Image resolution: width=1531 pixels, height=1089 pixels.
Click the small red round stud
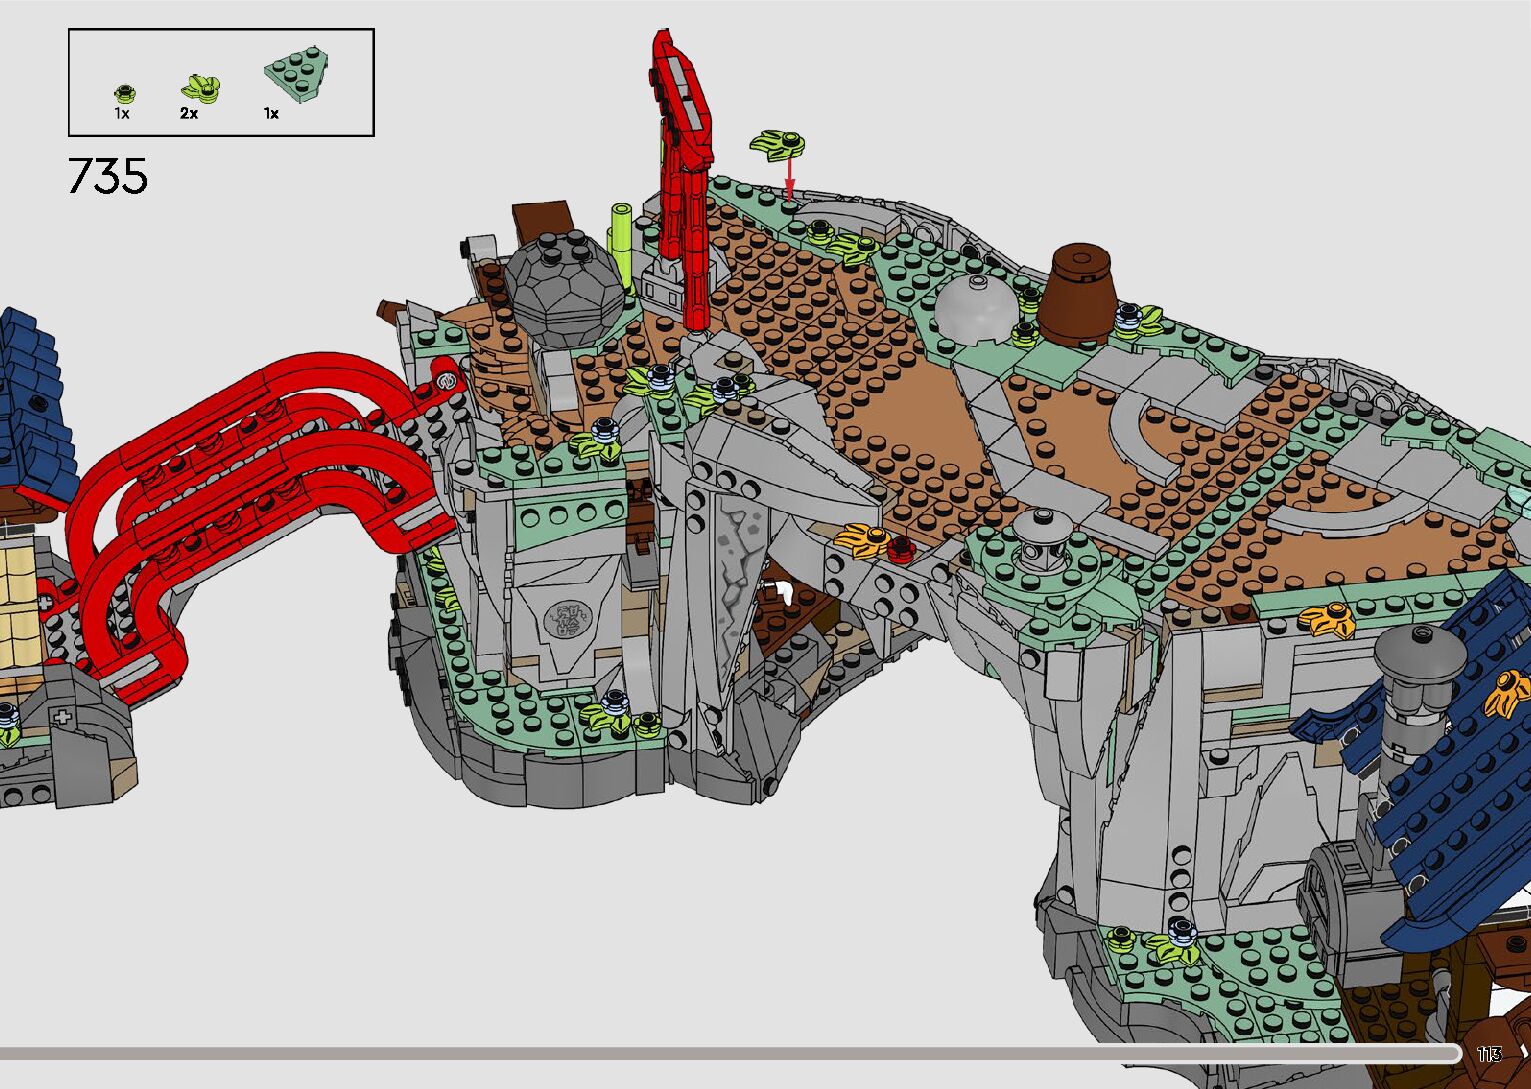[x=901, y=545]
